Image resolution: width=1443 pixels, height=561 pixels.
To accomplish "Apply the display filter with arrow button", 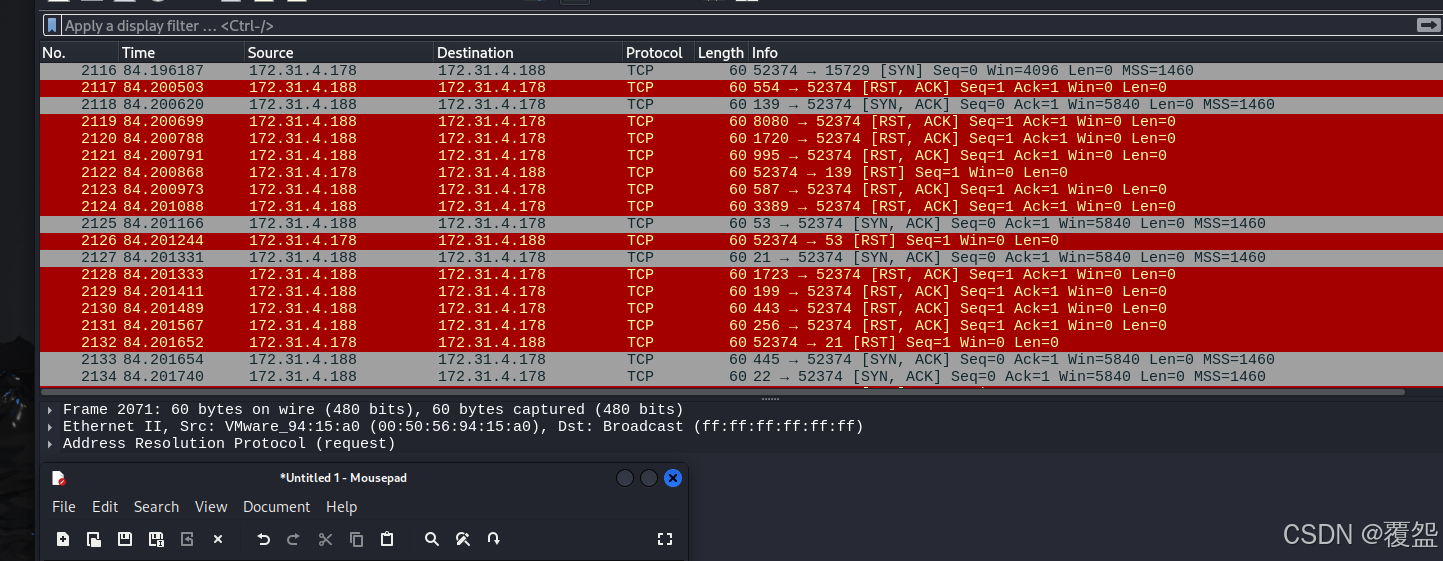I will click(x=1427, y=25).
